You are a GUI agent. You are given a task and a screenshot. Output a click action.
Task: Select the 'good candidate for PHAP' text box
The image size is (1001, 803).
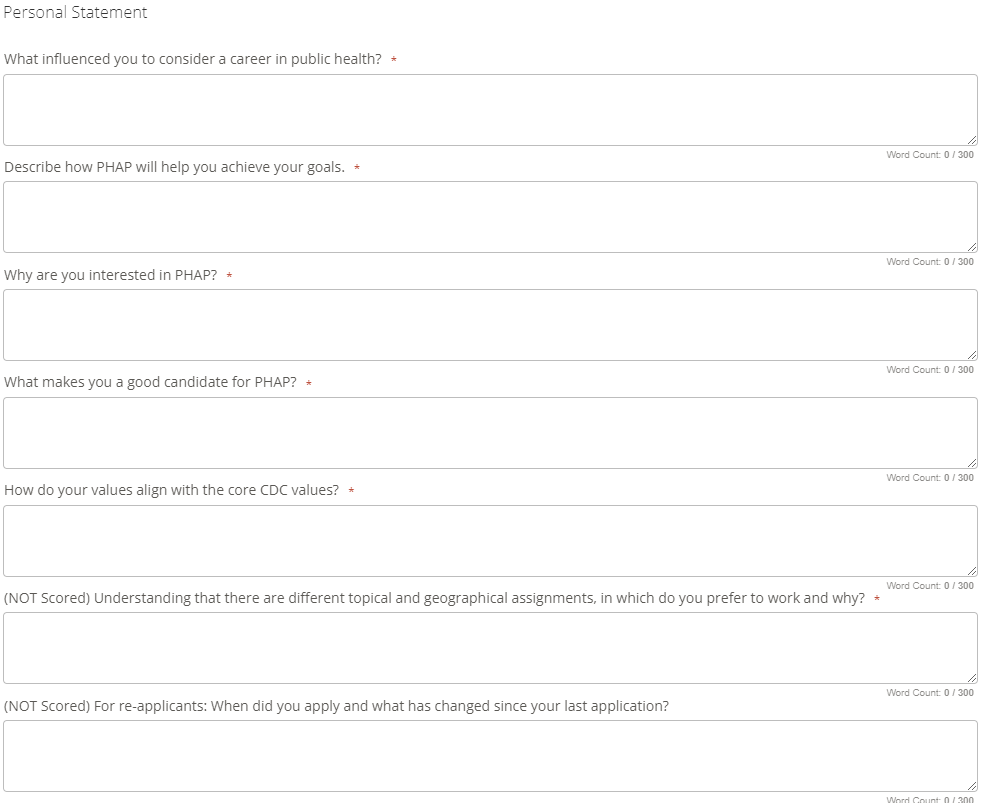pos(490,433)
